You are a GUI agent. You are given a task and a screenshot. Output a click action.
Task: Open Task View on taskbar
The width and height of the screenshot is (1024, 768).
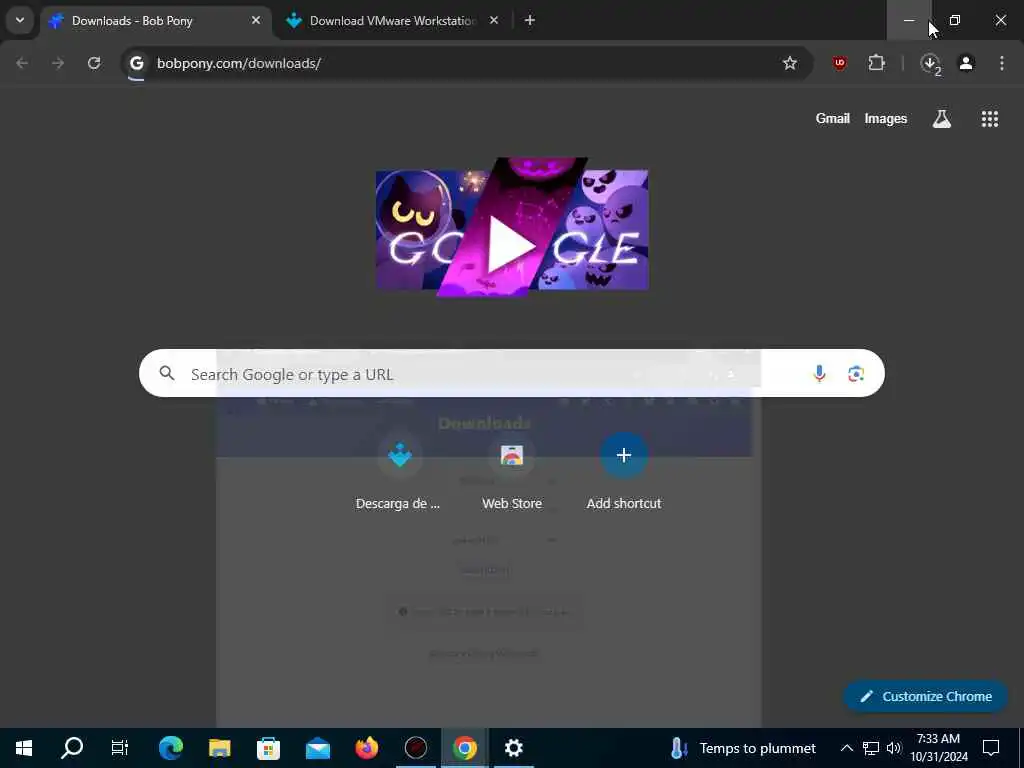[x=120, y=748]
